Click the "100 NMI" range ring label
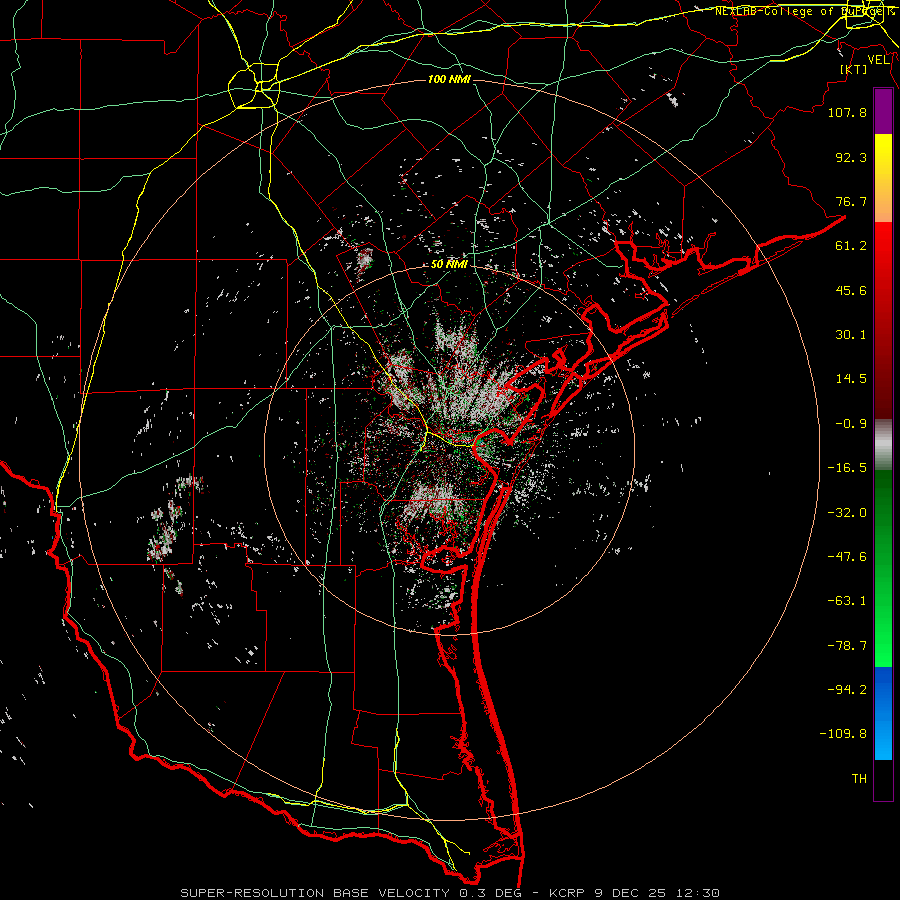900x900 pixels. coord(449,79)
